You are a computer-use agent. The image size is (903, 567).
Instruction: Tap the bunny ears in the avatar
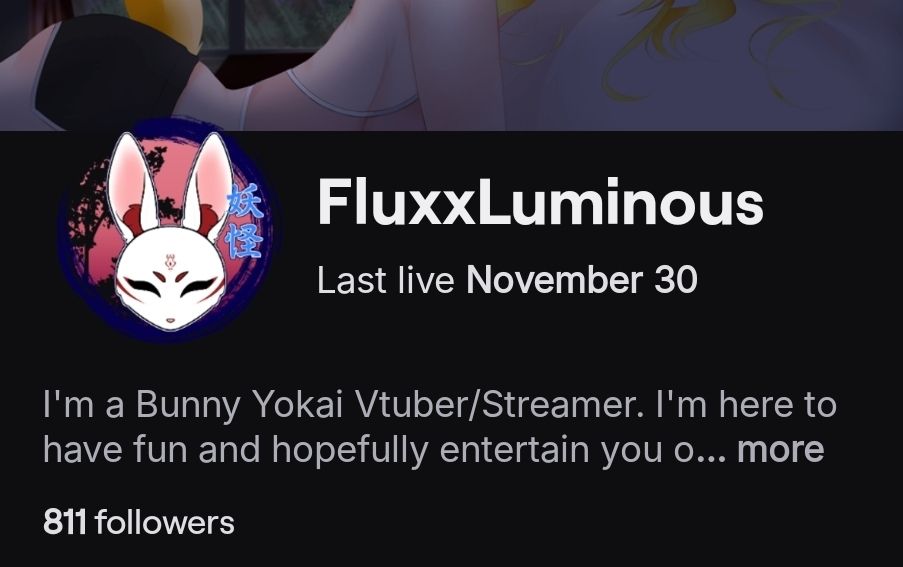pos(167,181)
